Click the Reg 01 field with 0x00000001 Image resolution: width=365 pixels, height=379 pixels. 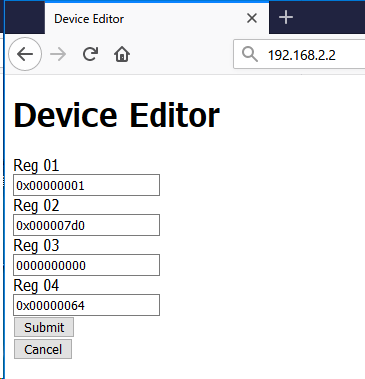(x=86, y=185)
